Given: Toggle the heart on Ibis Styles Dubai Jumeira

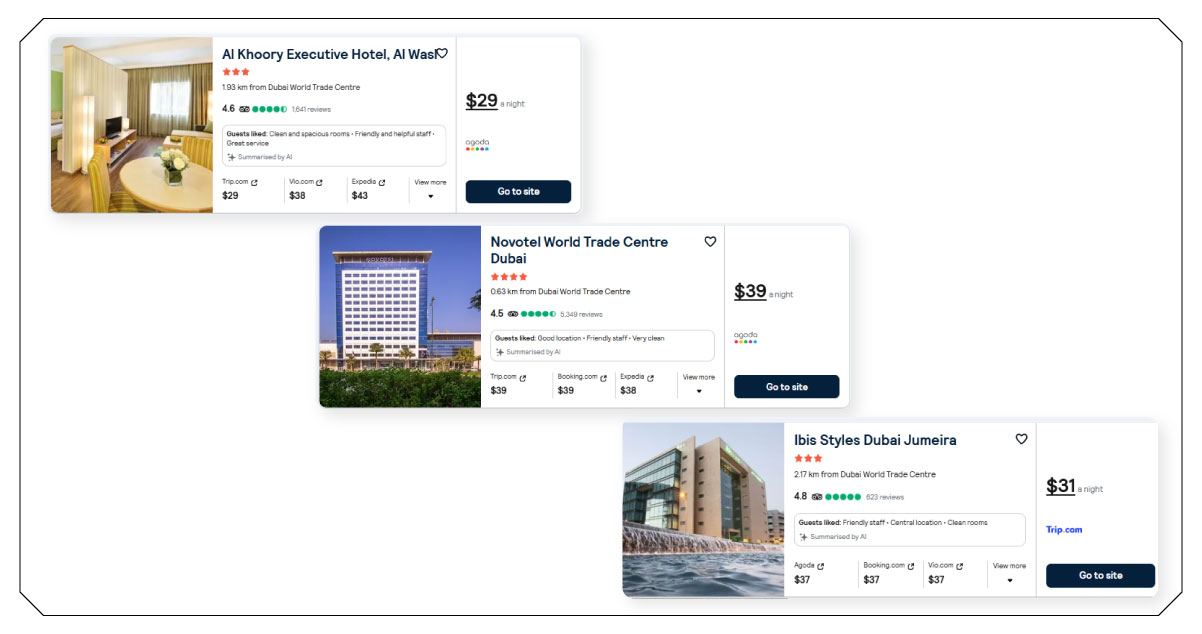Looking at the screenshot, I should [1022, 439].
